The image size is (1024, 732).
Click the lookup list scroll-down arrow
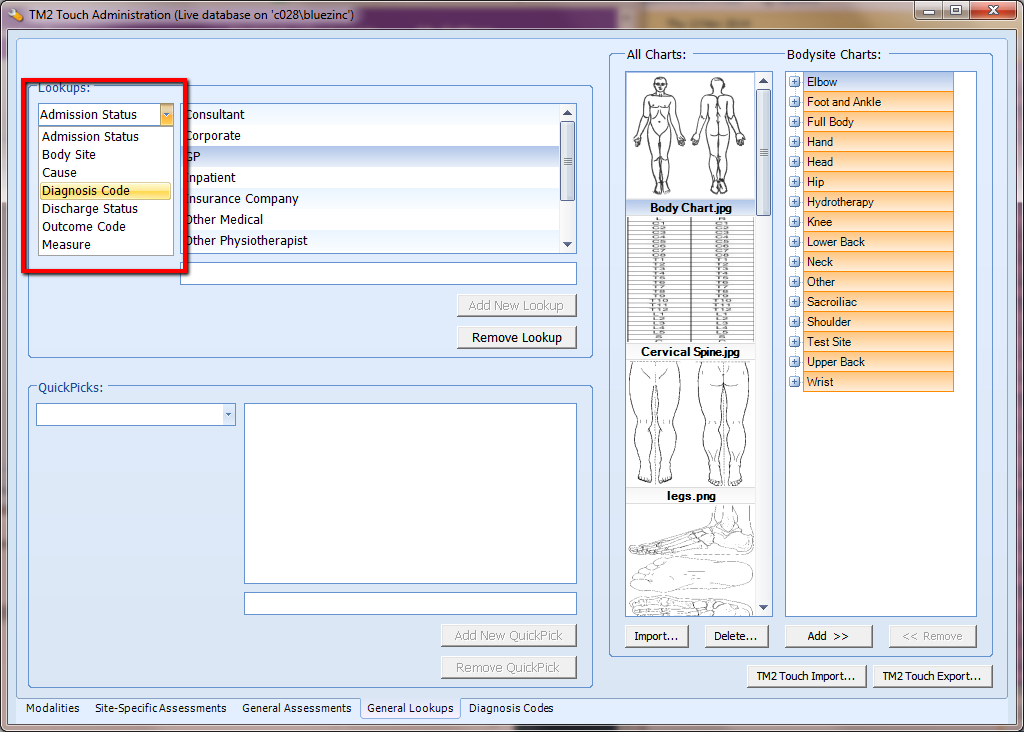(x=568, y=245)
